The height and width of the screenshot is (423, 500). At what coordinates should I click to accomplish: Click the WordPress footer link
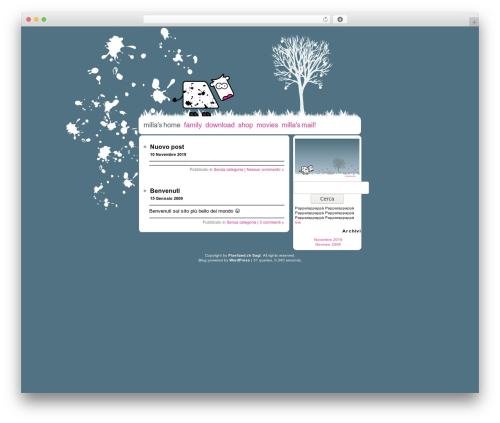239,260
